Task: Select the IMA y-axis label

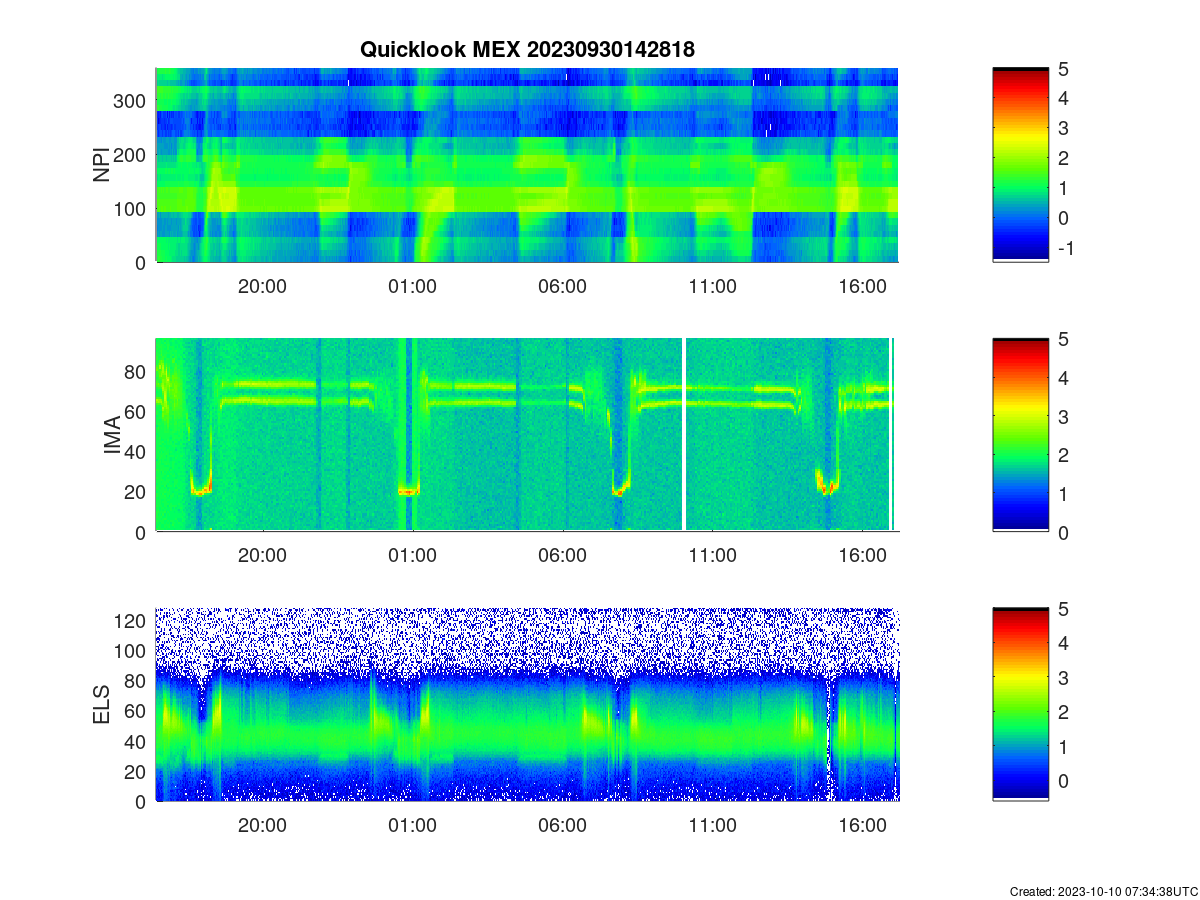Action: coord(112,436)
